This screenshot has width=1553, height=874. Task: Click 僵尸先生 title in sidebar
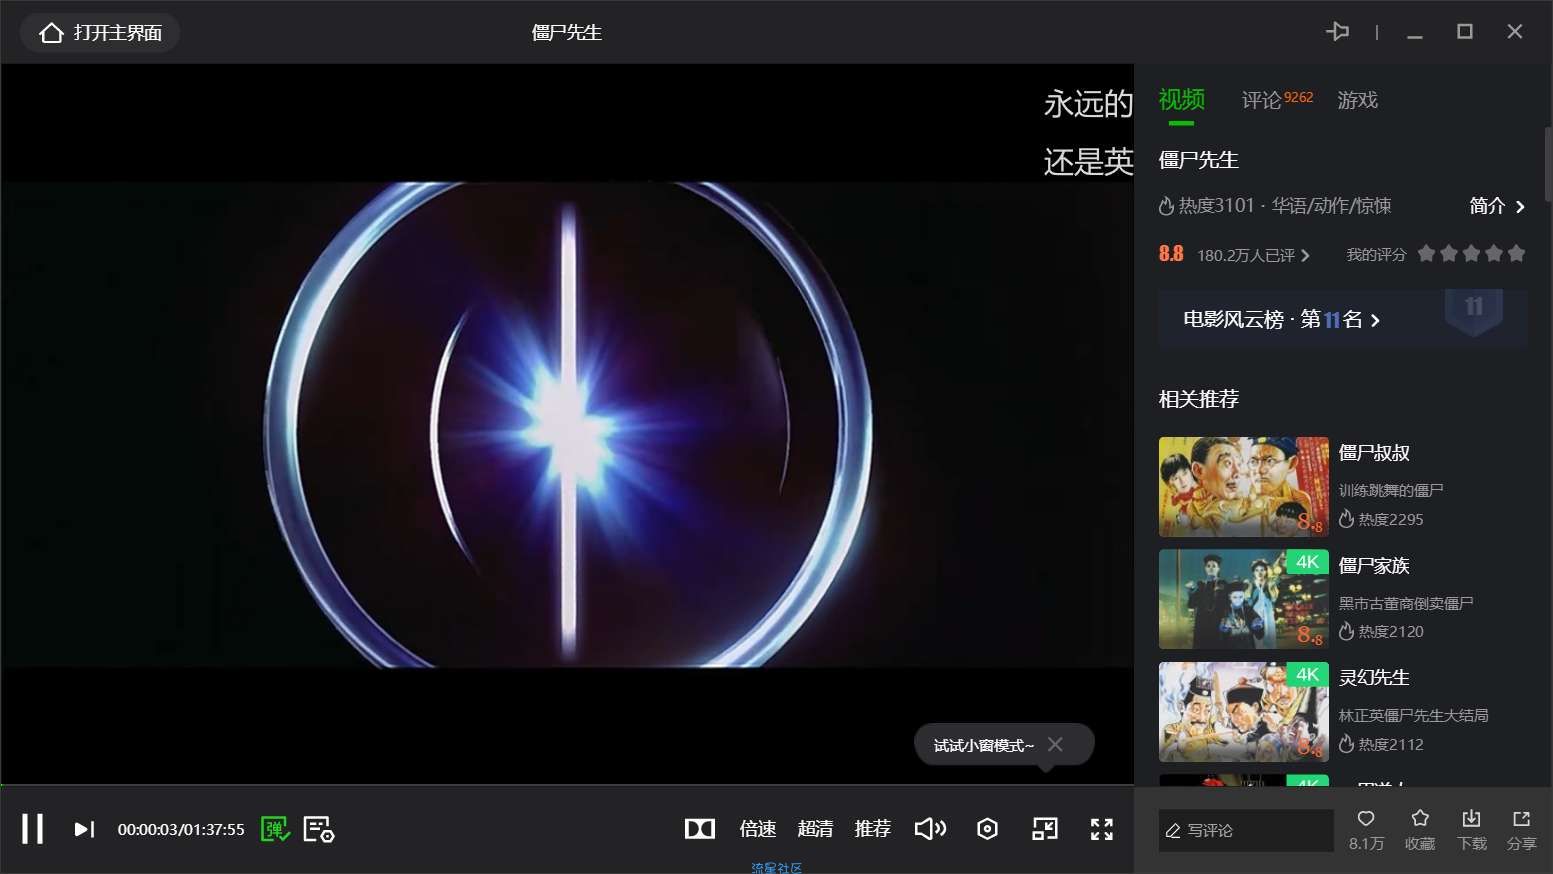1198,160
